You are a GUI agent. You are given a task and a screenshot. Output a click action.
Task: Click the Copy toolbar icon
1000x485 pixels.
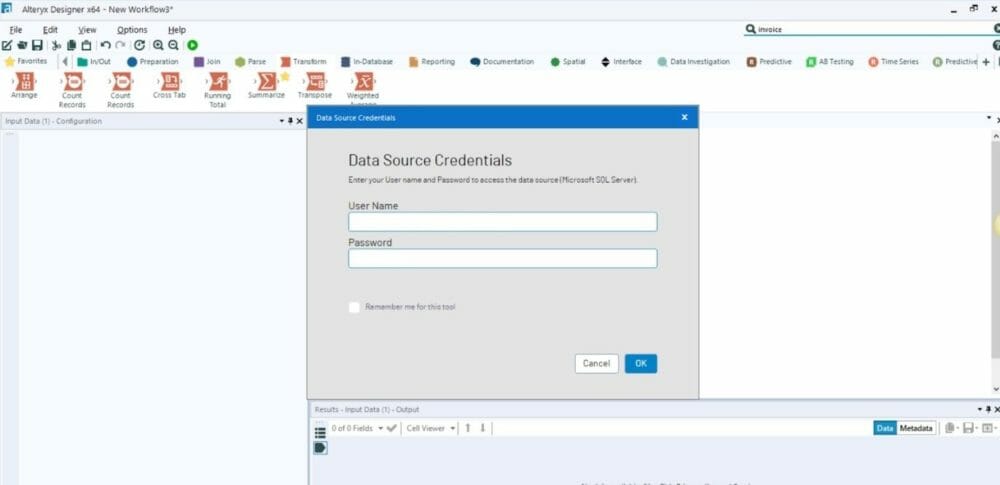[71, 45]
